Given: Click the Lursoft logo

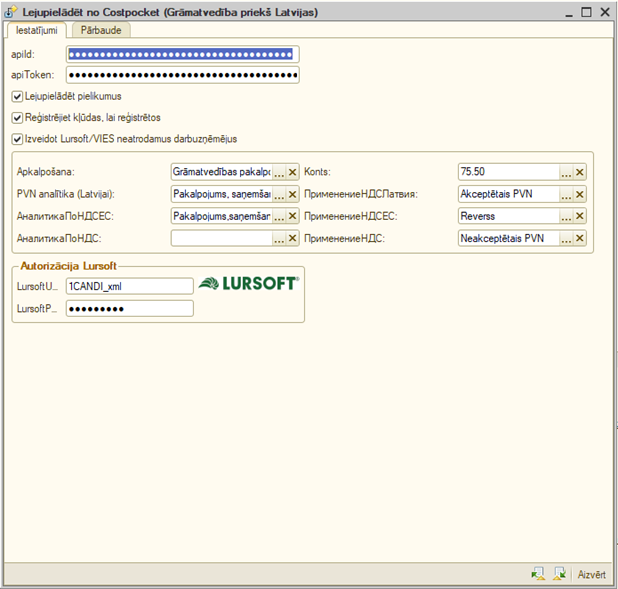Looking at the screenshot, I should (249, 283).
